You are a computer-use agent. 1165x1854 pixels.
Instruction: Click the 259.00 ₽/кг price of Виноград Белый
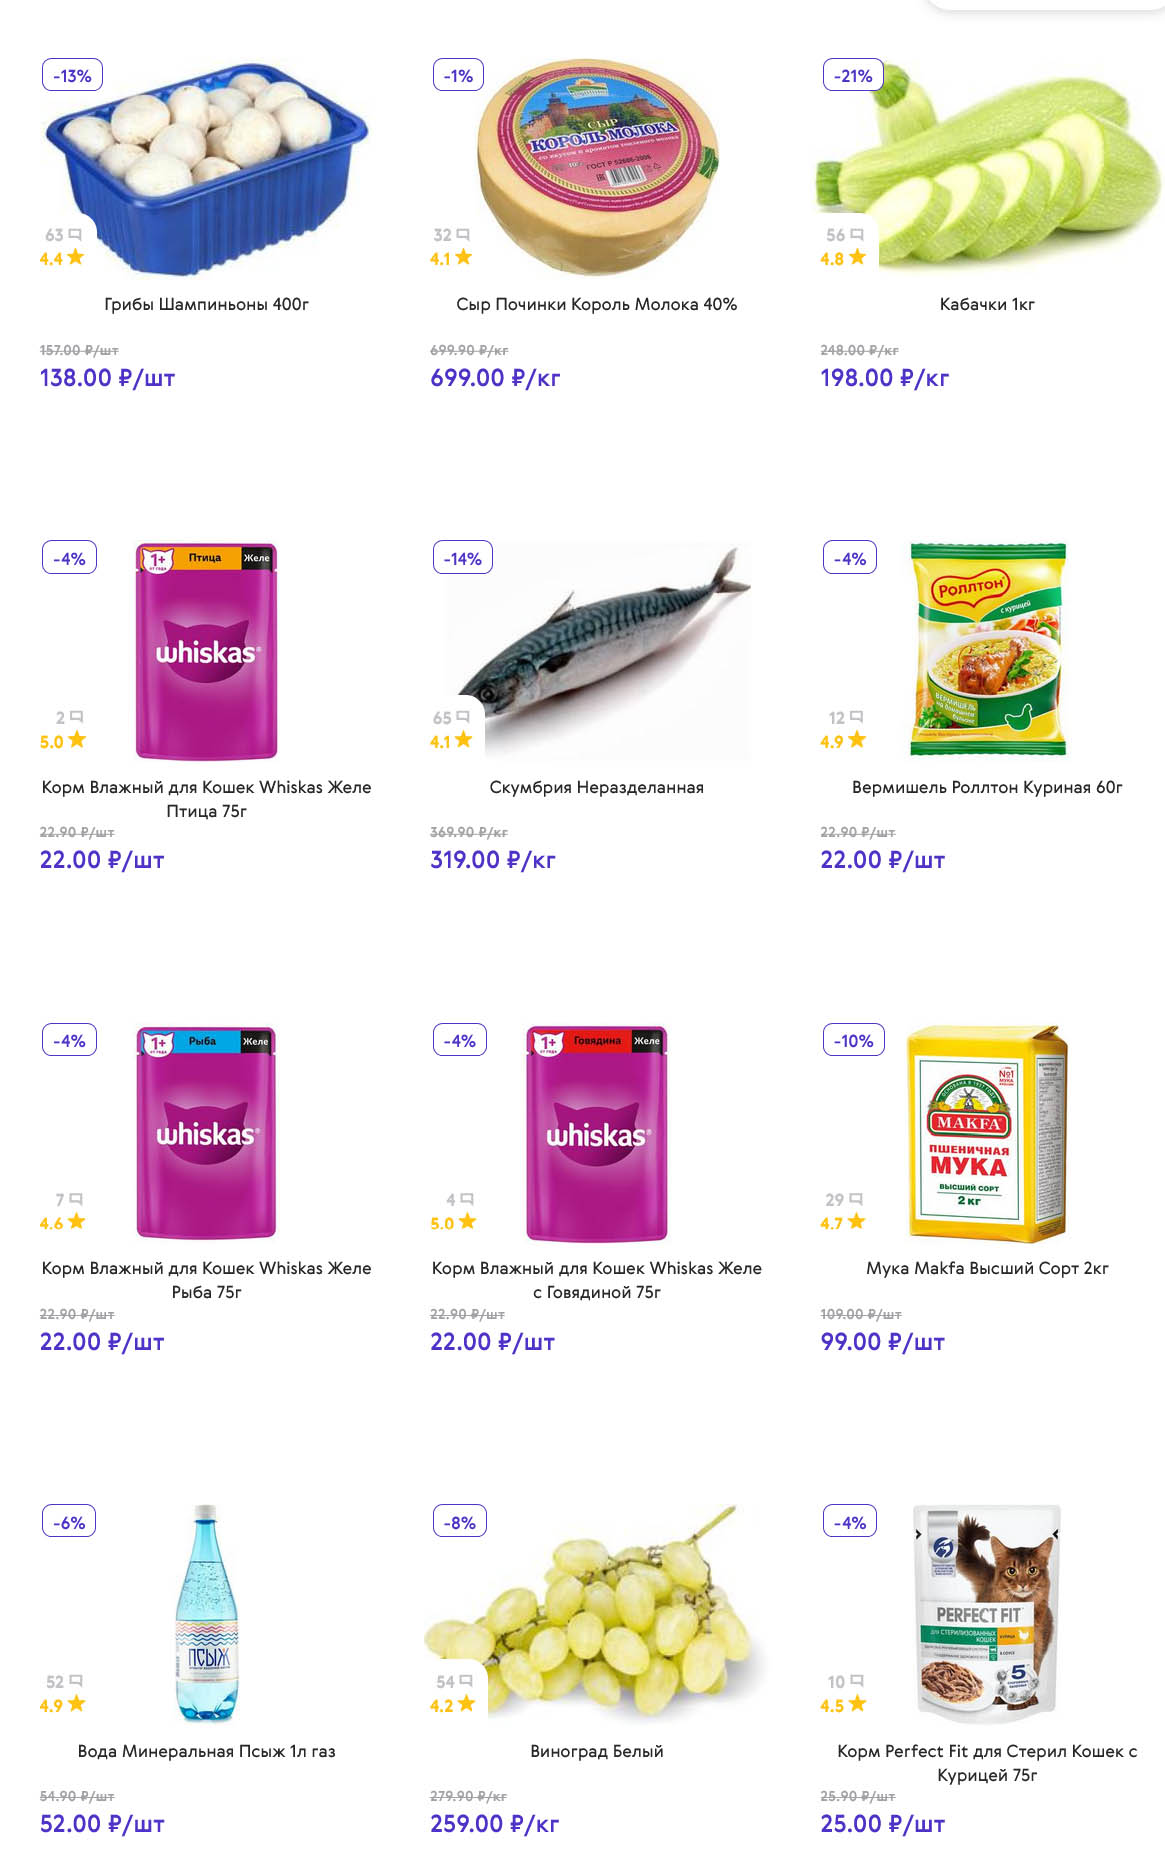[x=494, y=1824]
